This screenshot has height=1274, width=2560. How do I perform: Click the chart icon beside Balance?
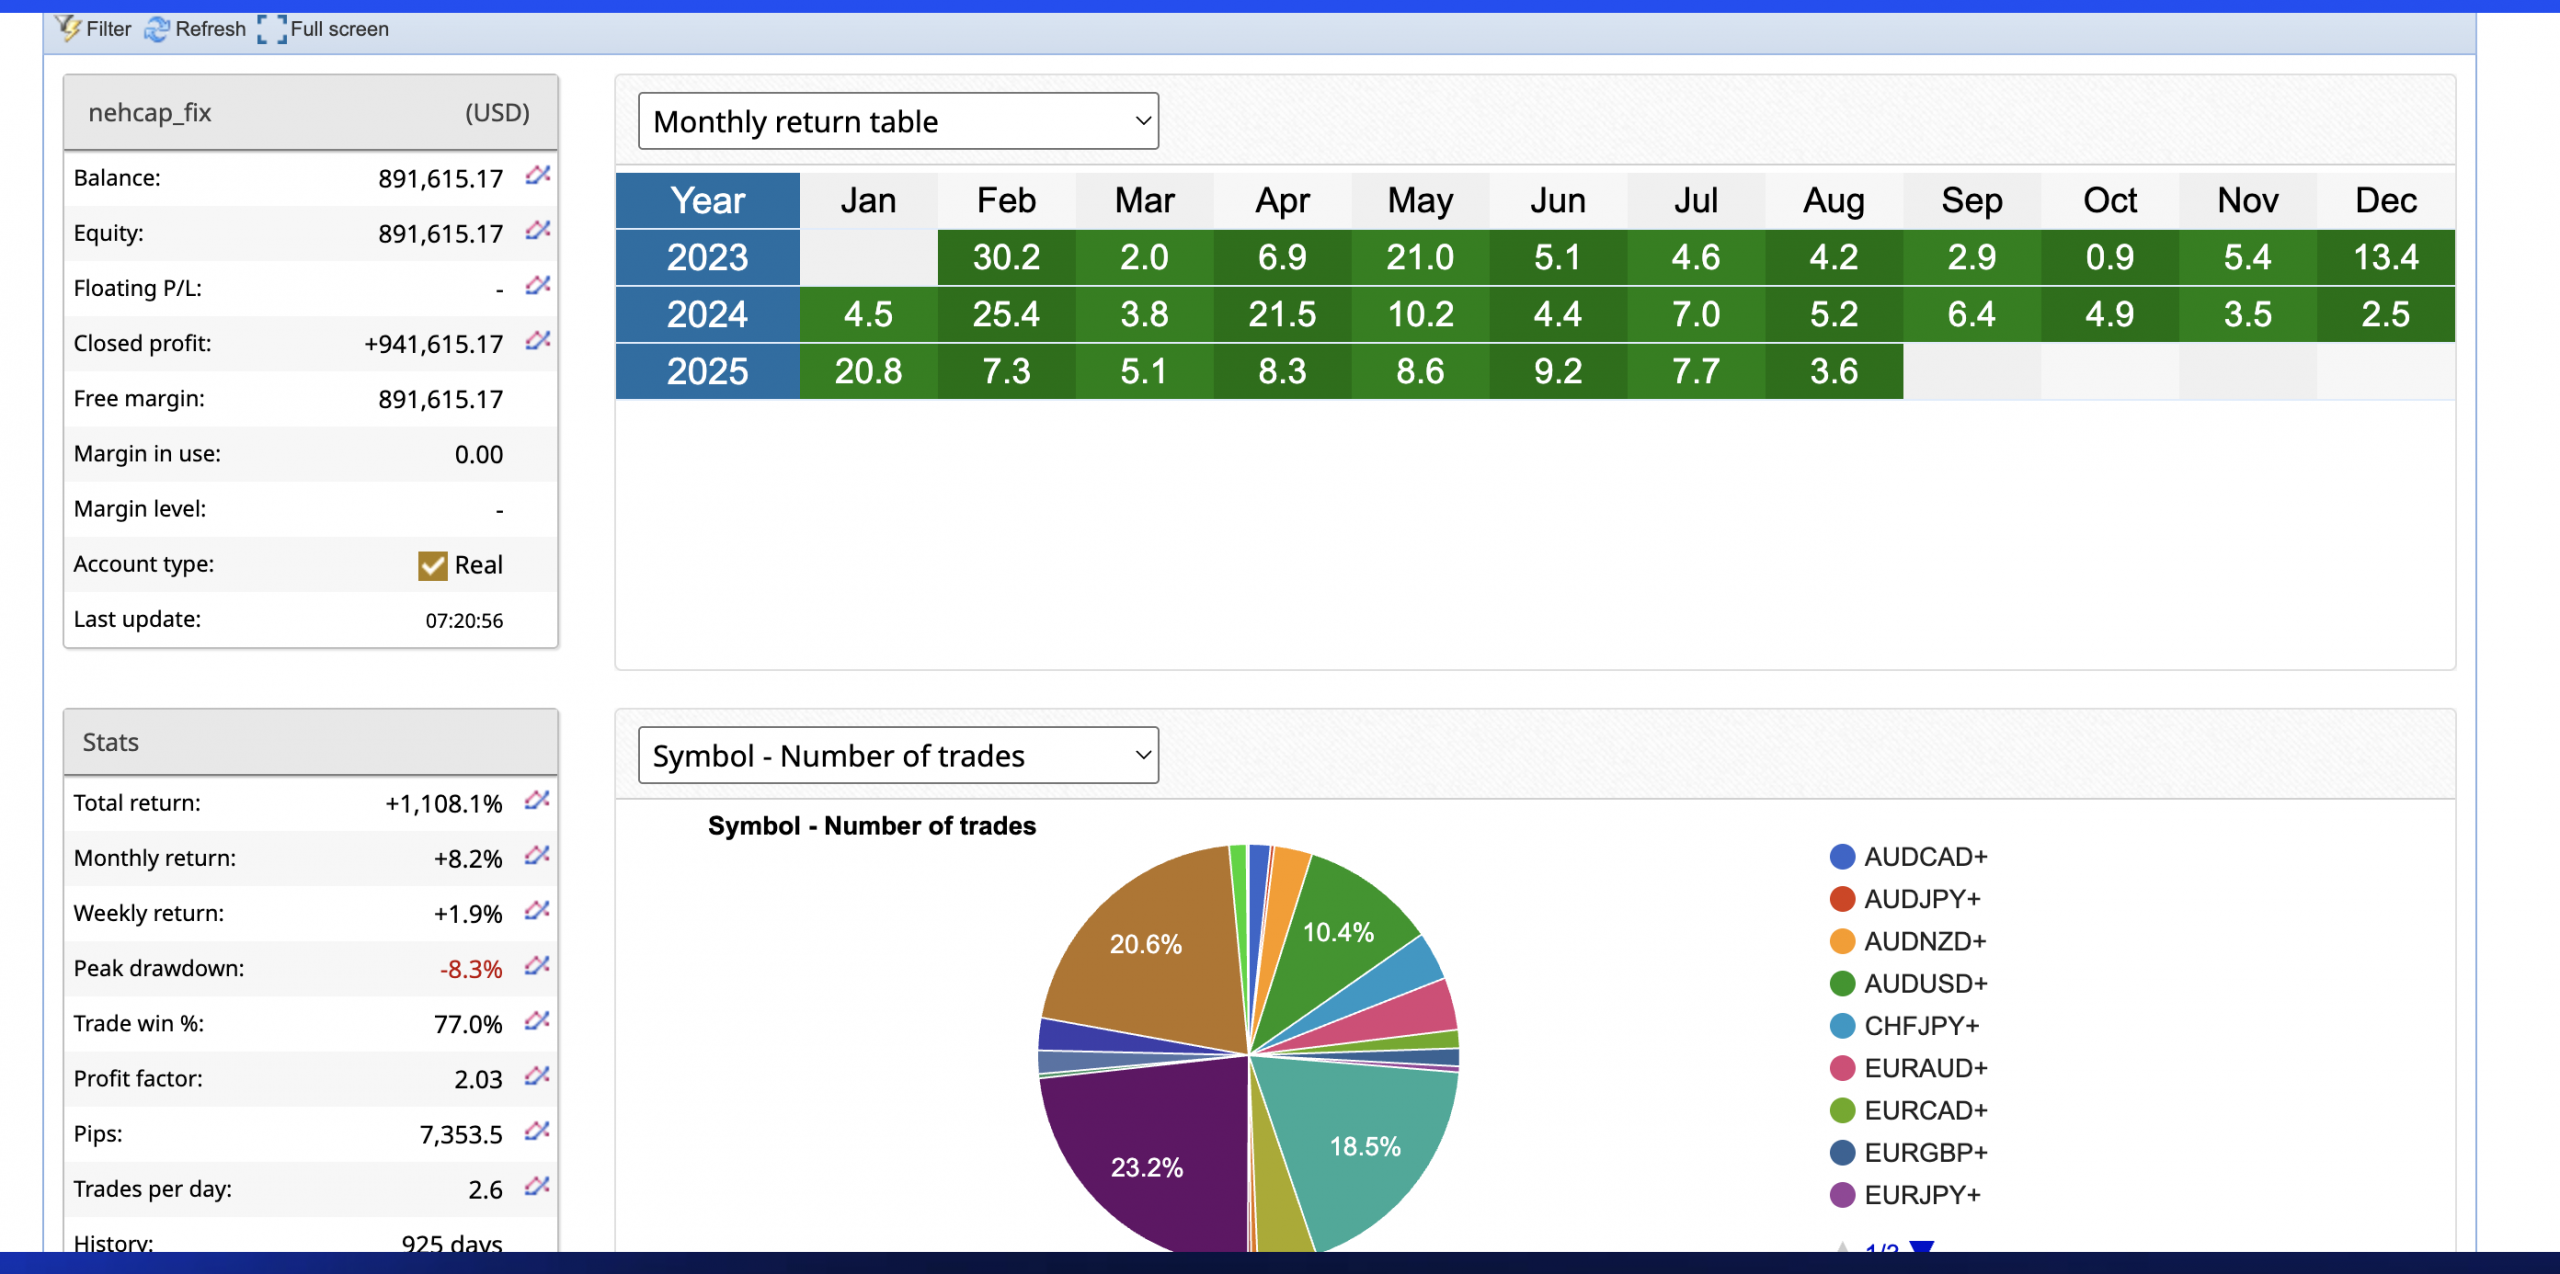pyautogui.click(x=538, y=176)
